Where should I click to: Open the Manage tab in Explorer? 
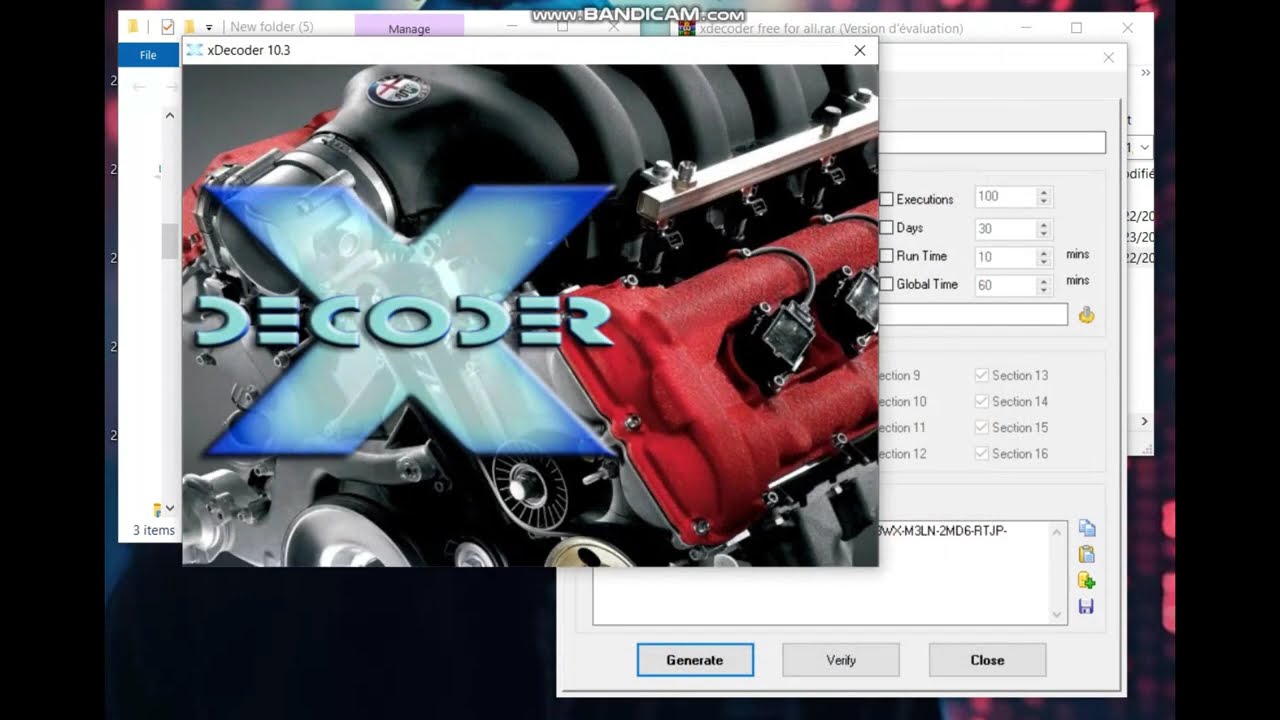[x=409, y=29]
